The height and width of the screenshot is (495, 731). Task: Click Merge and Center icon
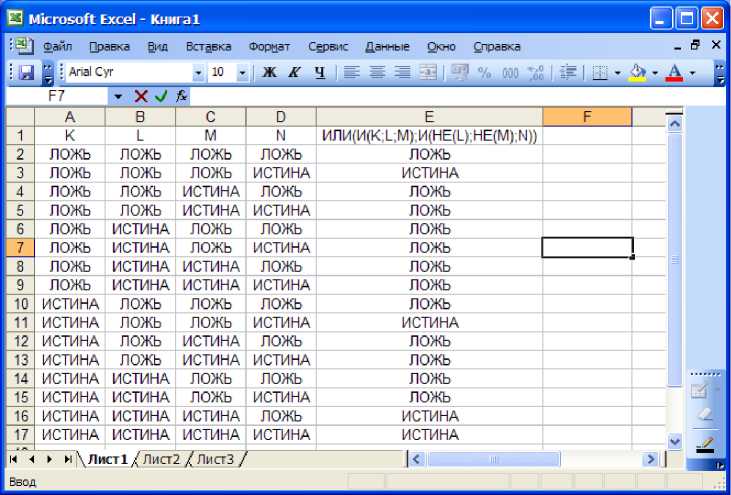tap(428, 72)
